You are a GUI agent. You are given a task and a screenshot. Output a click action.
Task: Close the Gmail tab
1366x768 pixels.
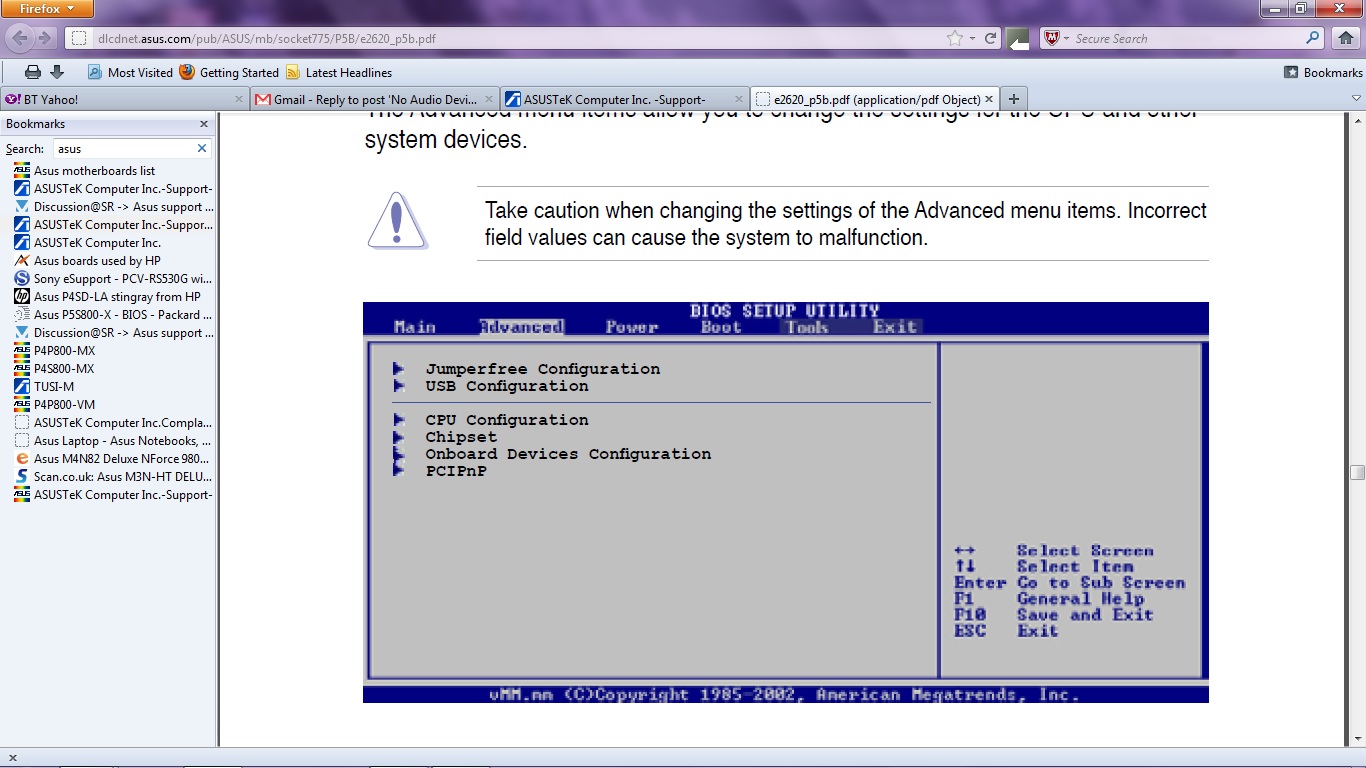point(489,99)
